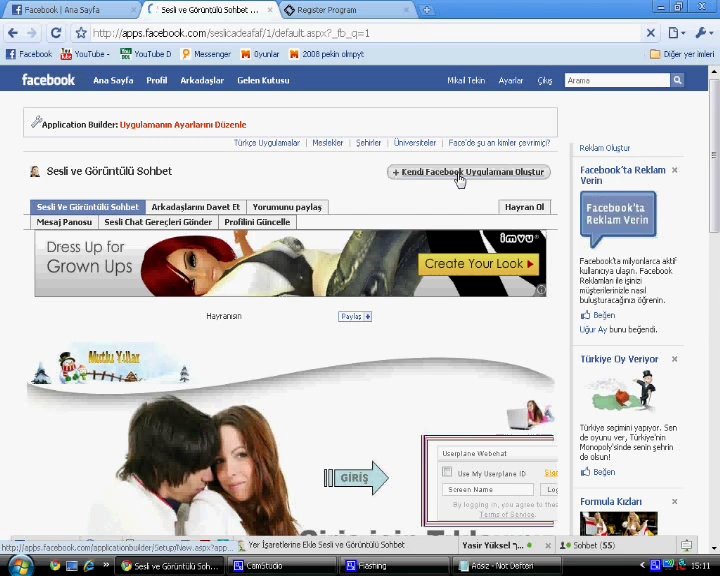Open the Oyunlar bookmark
This screenshot has height=576, width=720.
(260, 54)
